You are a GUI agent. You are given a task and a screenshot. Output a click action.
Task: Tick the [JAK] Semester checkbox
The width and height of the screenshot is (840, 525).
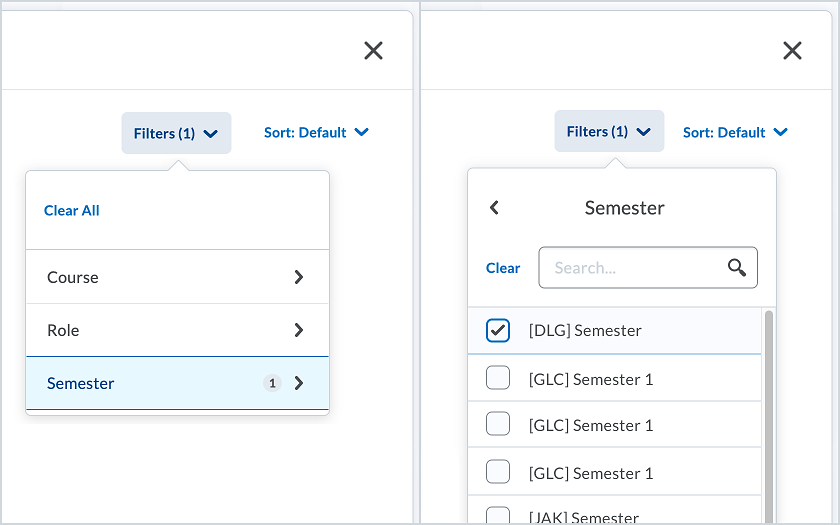[498, 516]
